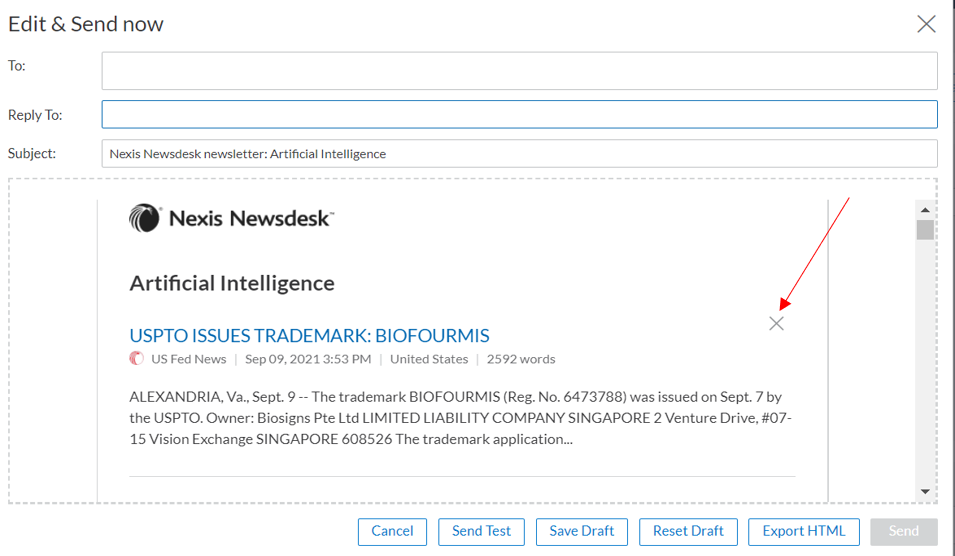Click the Sep 09, 2021 3:53 PM date
955x556 pixels.
coord(308,359)
